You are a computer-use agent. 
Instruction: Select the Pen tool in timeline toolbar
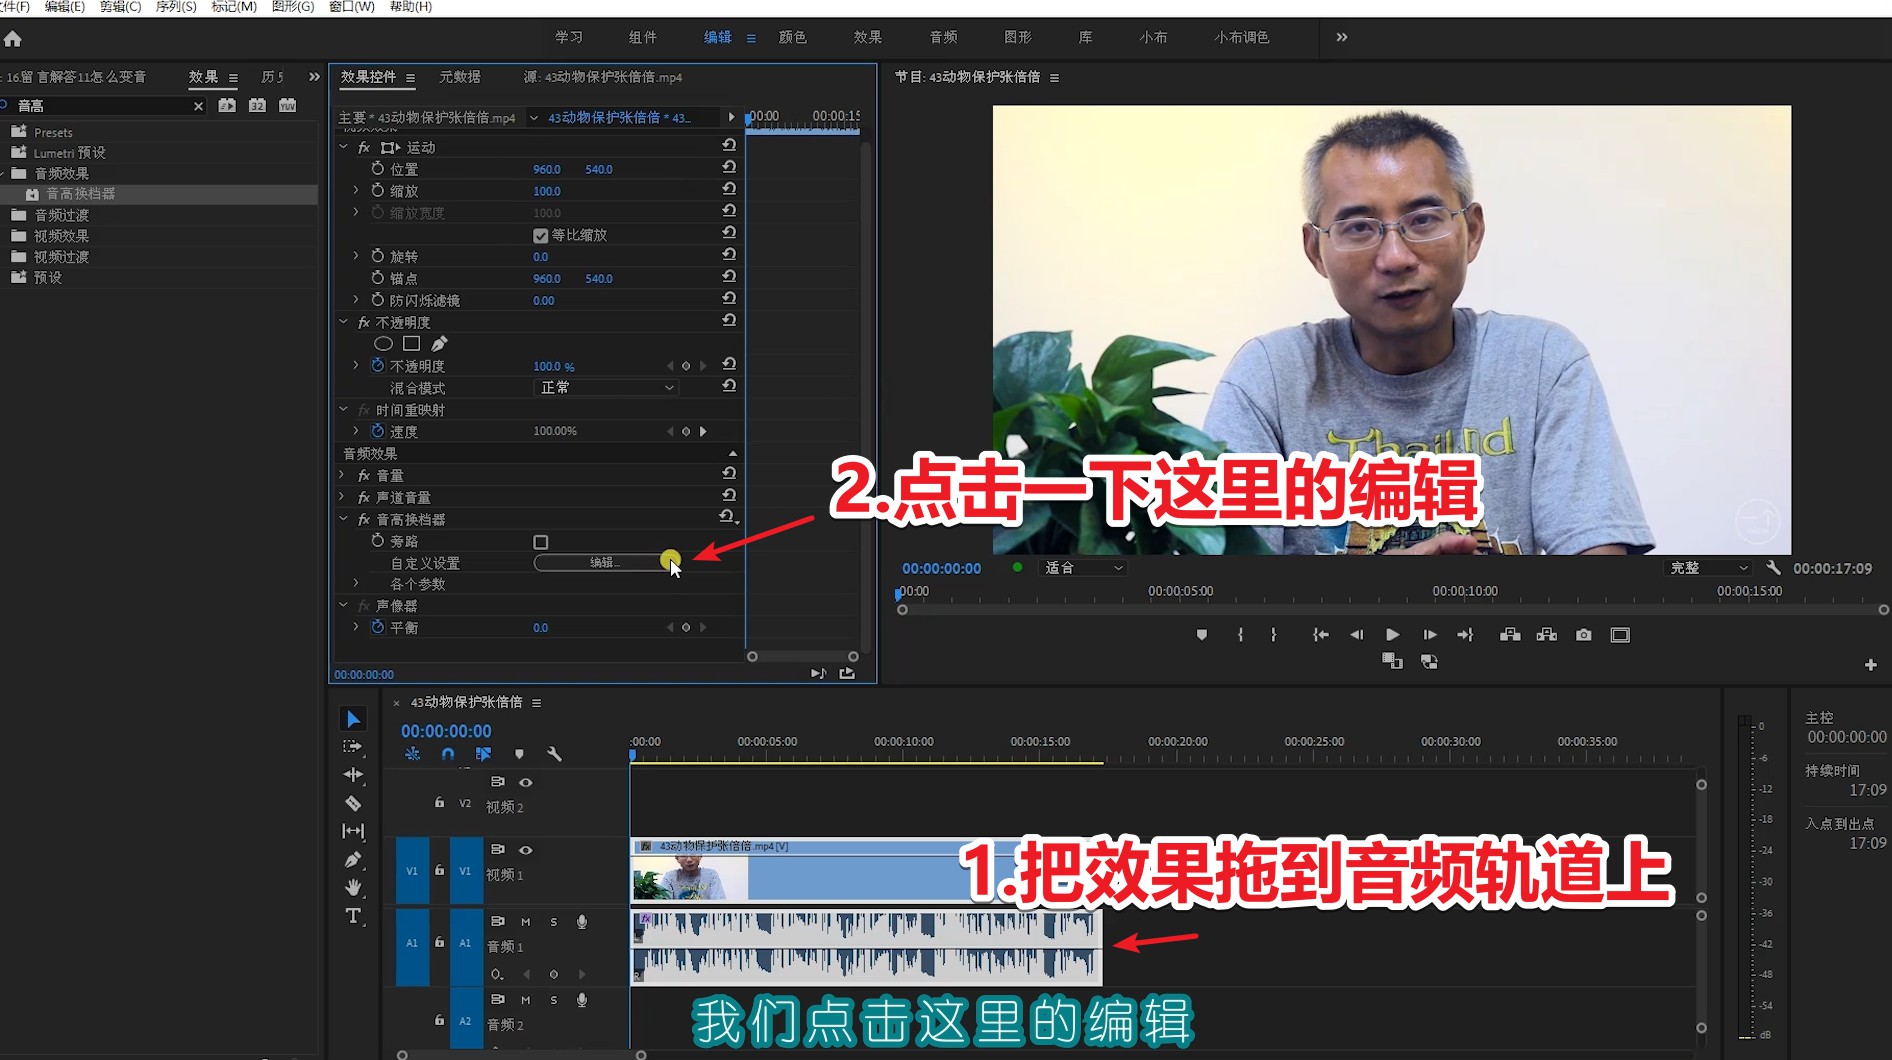pos(353,859)
